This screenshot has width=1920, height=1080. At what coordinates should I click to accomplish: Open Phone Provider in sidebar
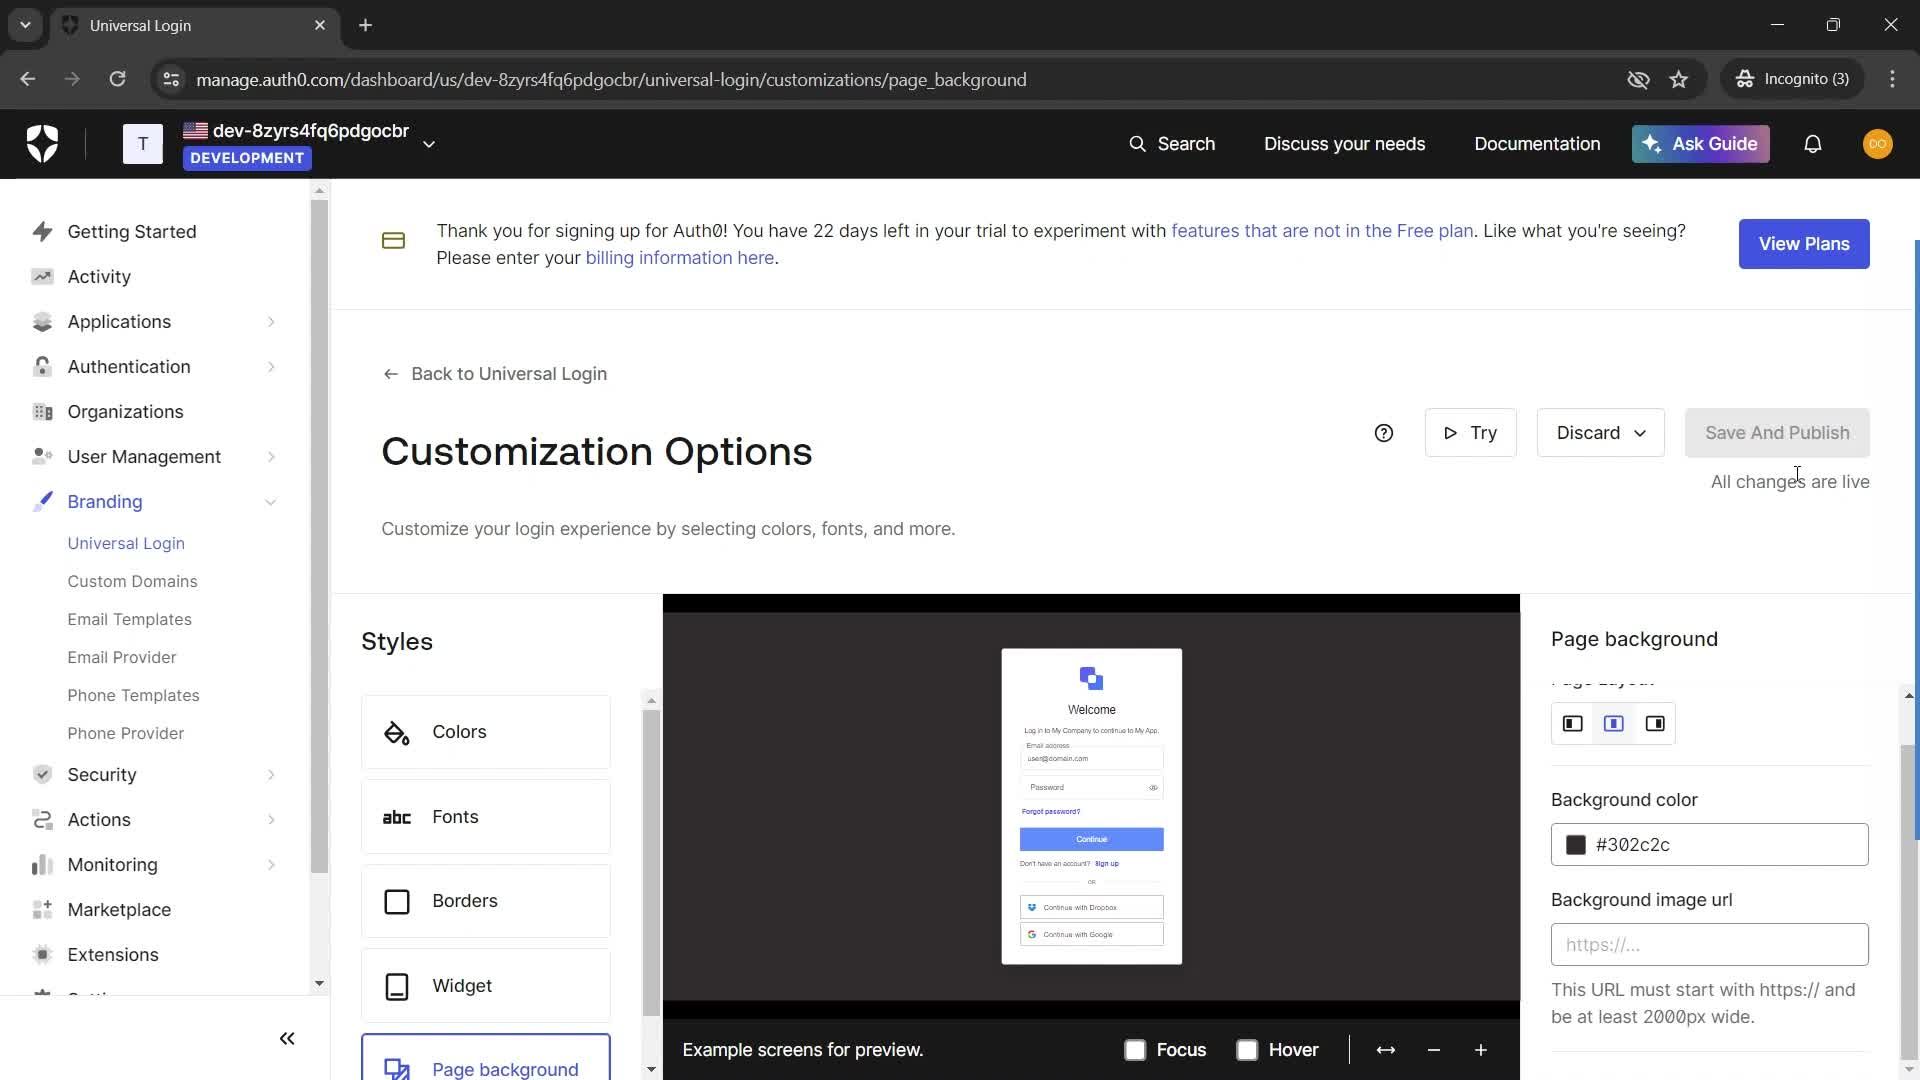click(126, 733)
